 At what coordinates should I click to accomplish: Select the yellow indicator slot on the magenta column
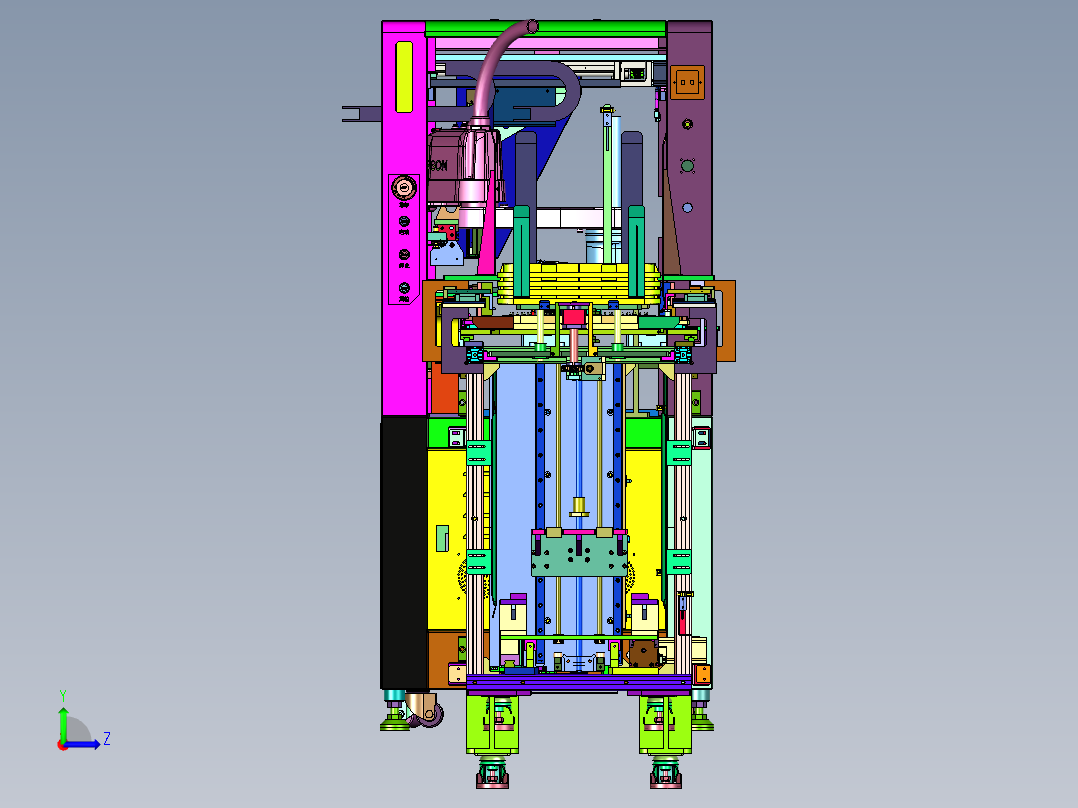click(x=404, y=77)
